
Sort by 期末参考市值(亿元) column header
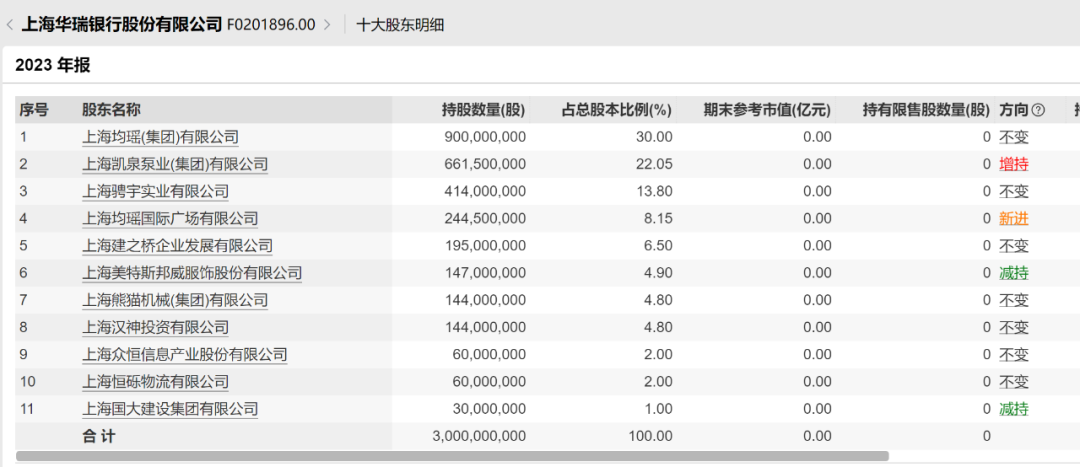pyautogui.click(x=767, y=110)
